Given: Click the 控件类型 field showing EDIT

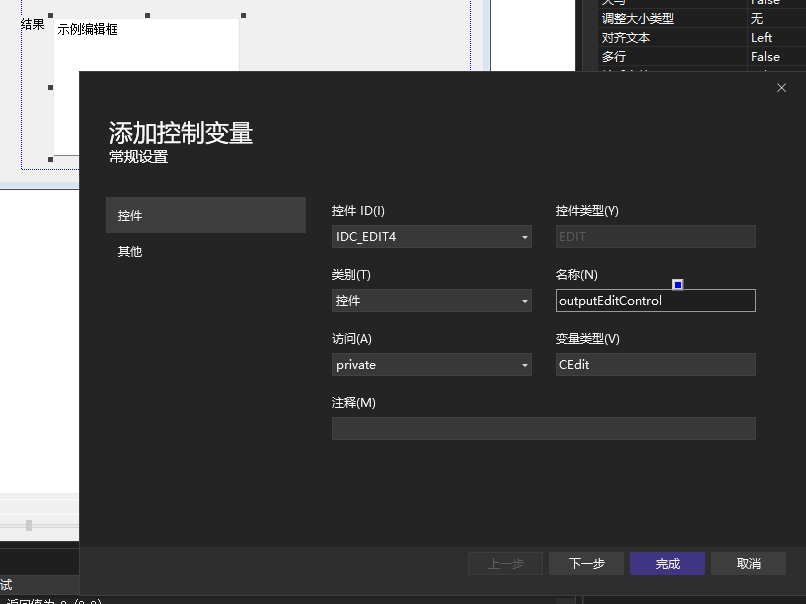Looking at the screenshot, I should (655, 236).
